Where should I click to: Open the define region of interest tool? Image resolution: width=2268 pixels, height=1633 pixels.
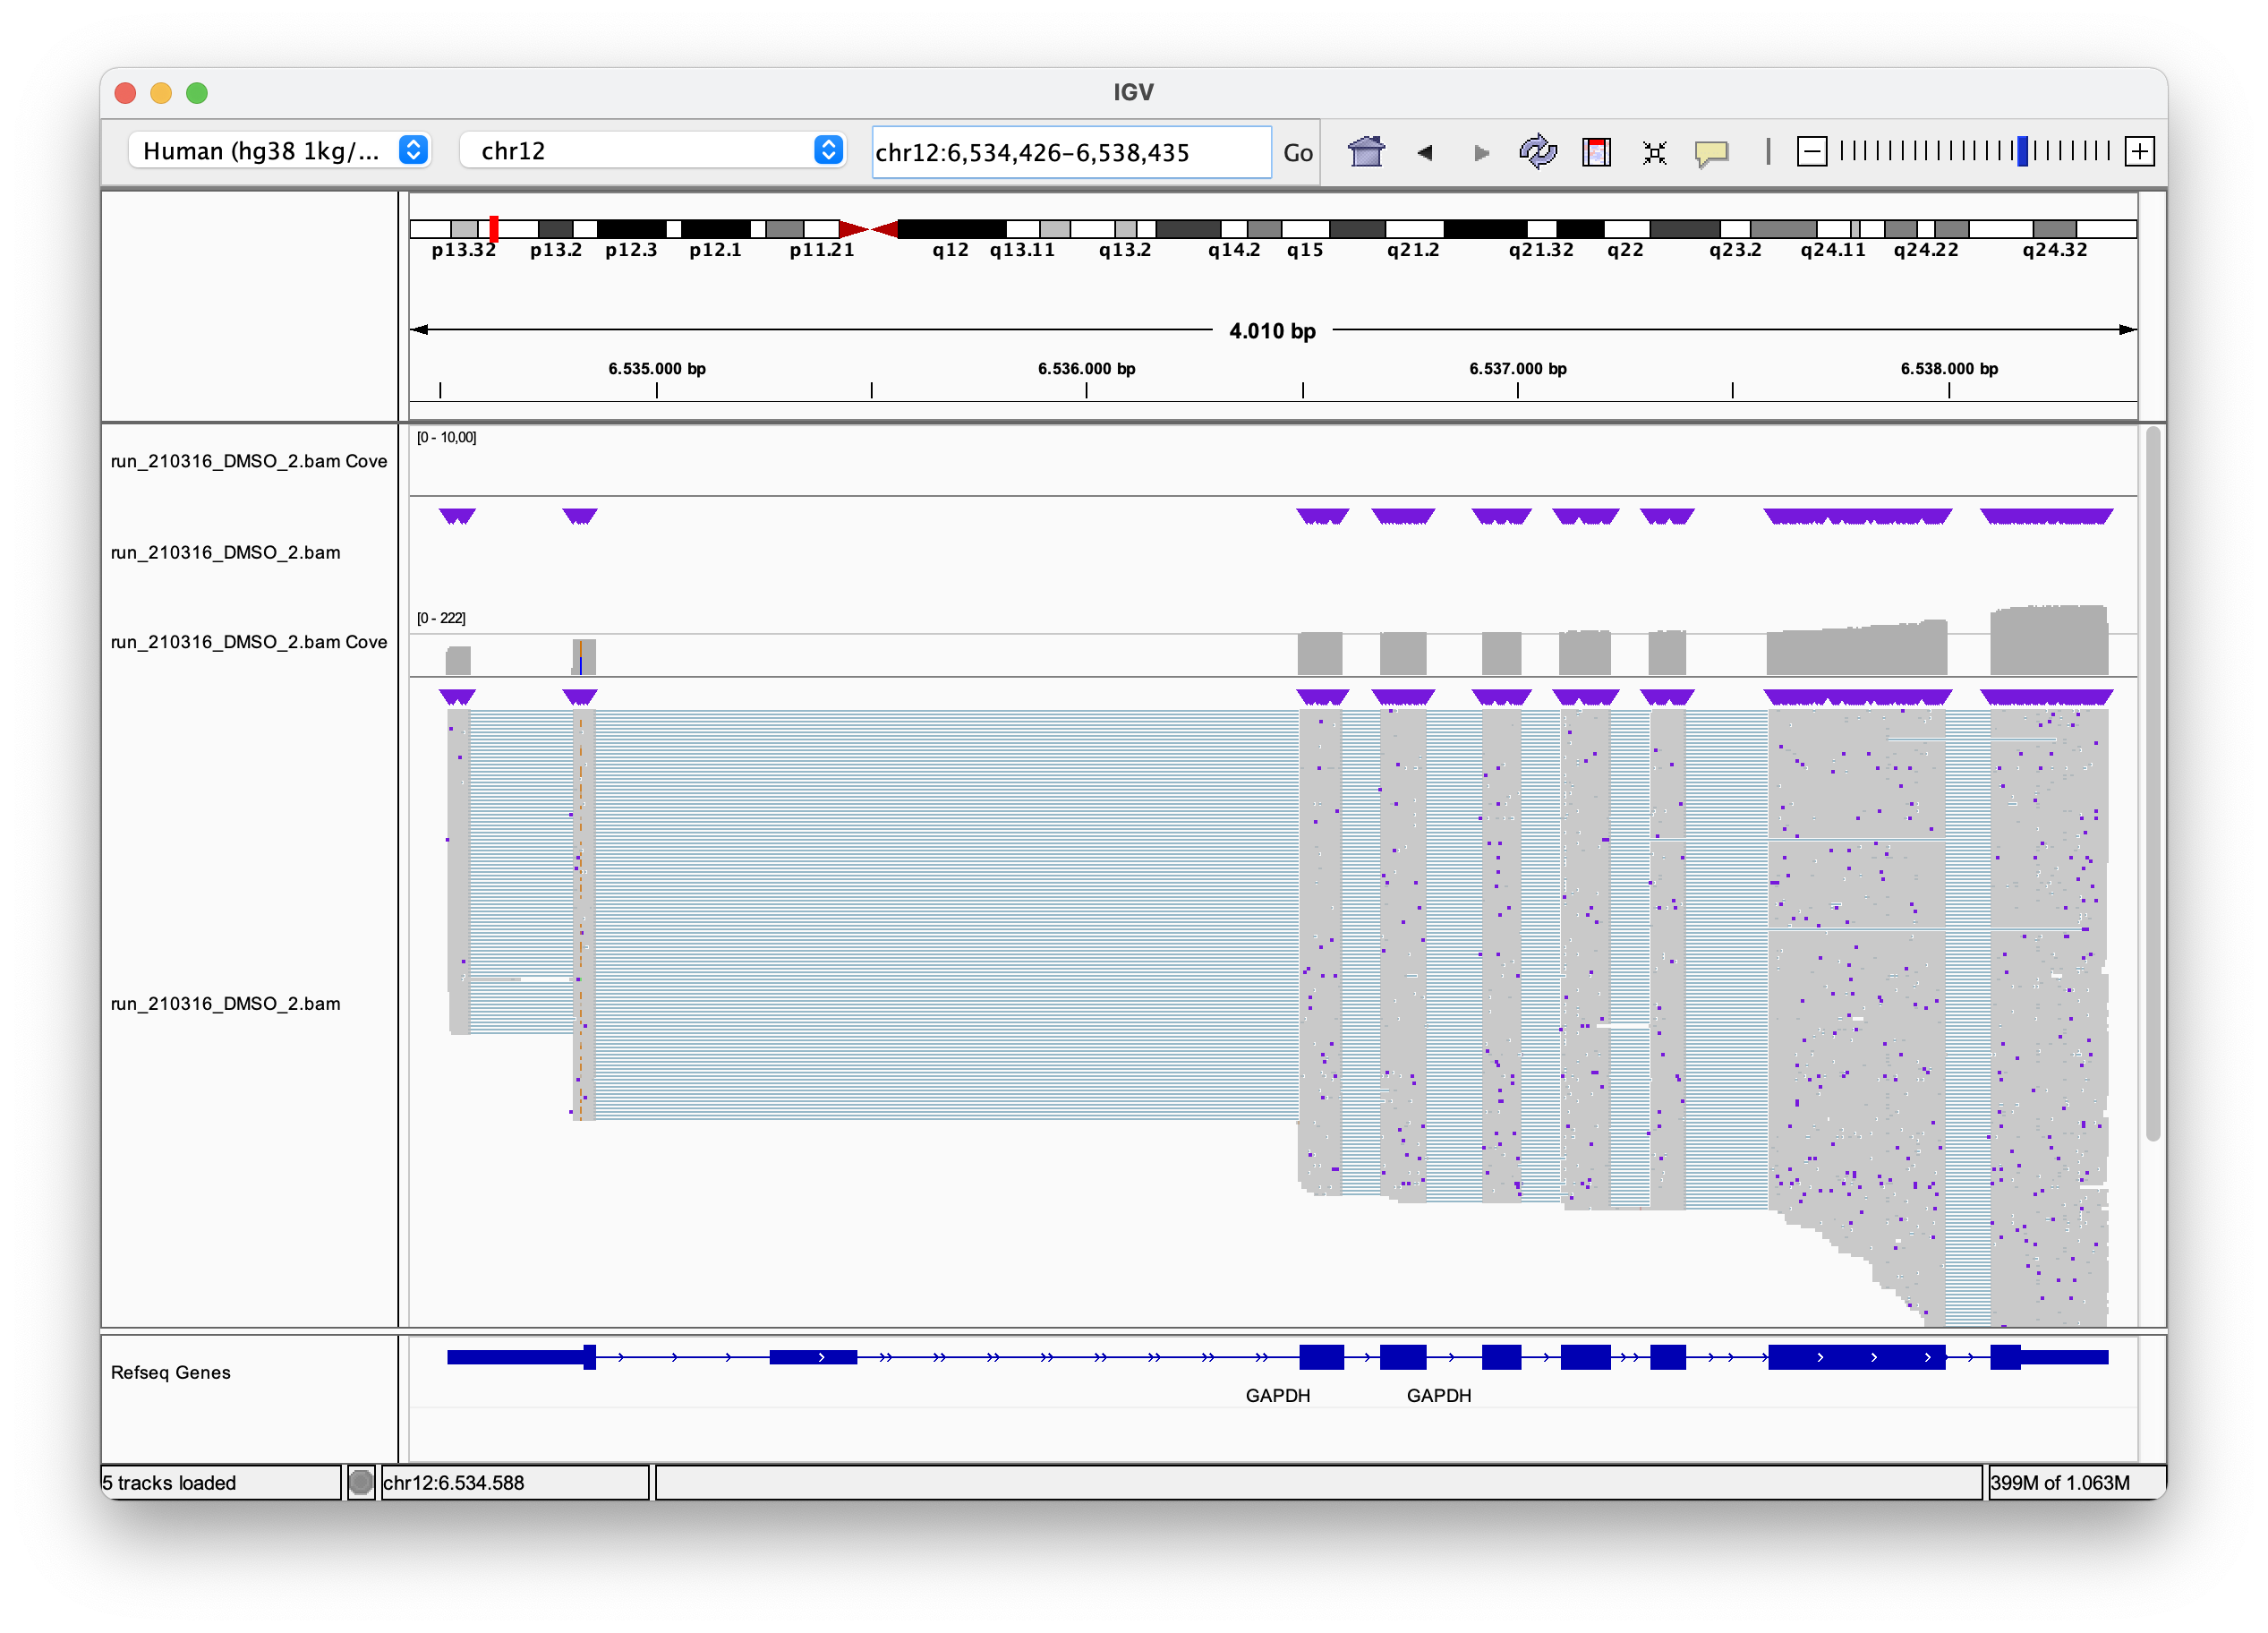point(1596,152)
